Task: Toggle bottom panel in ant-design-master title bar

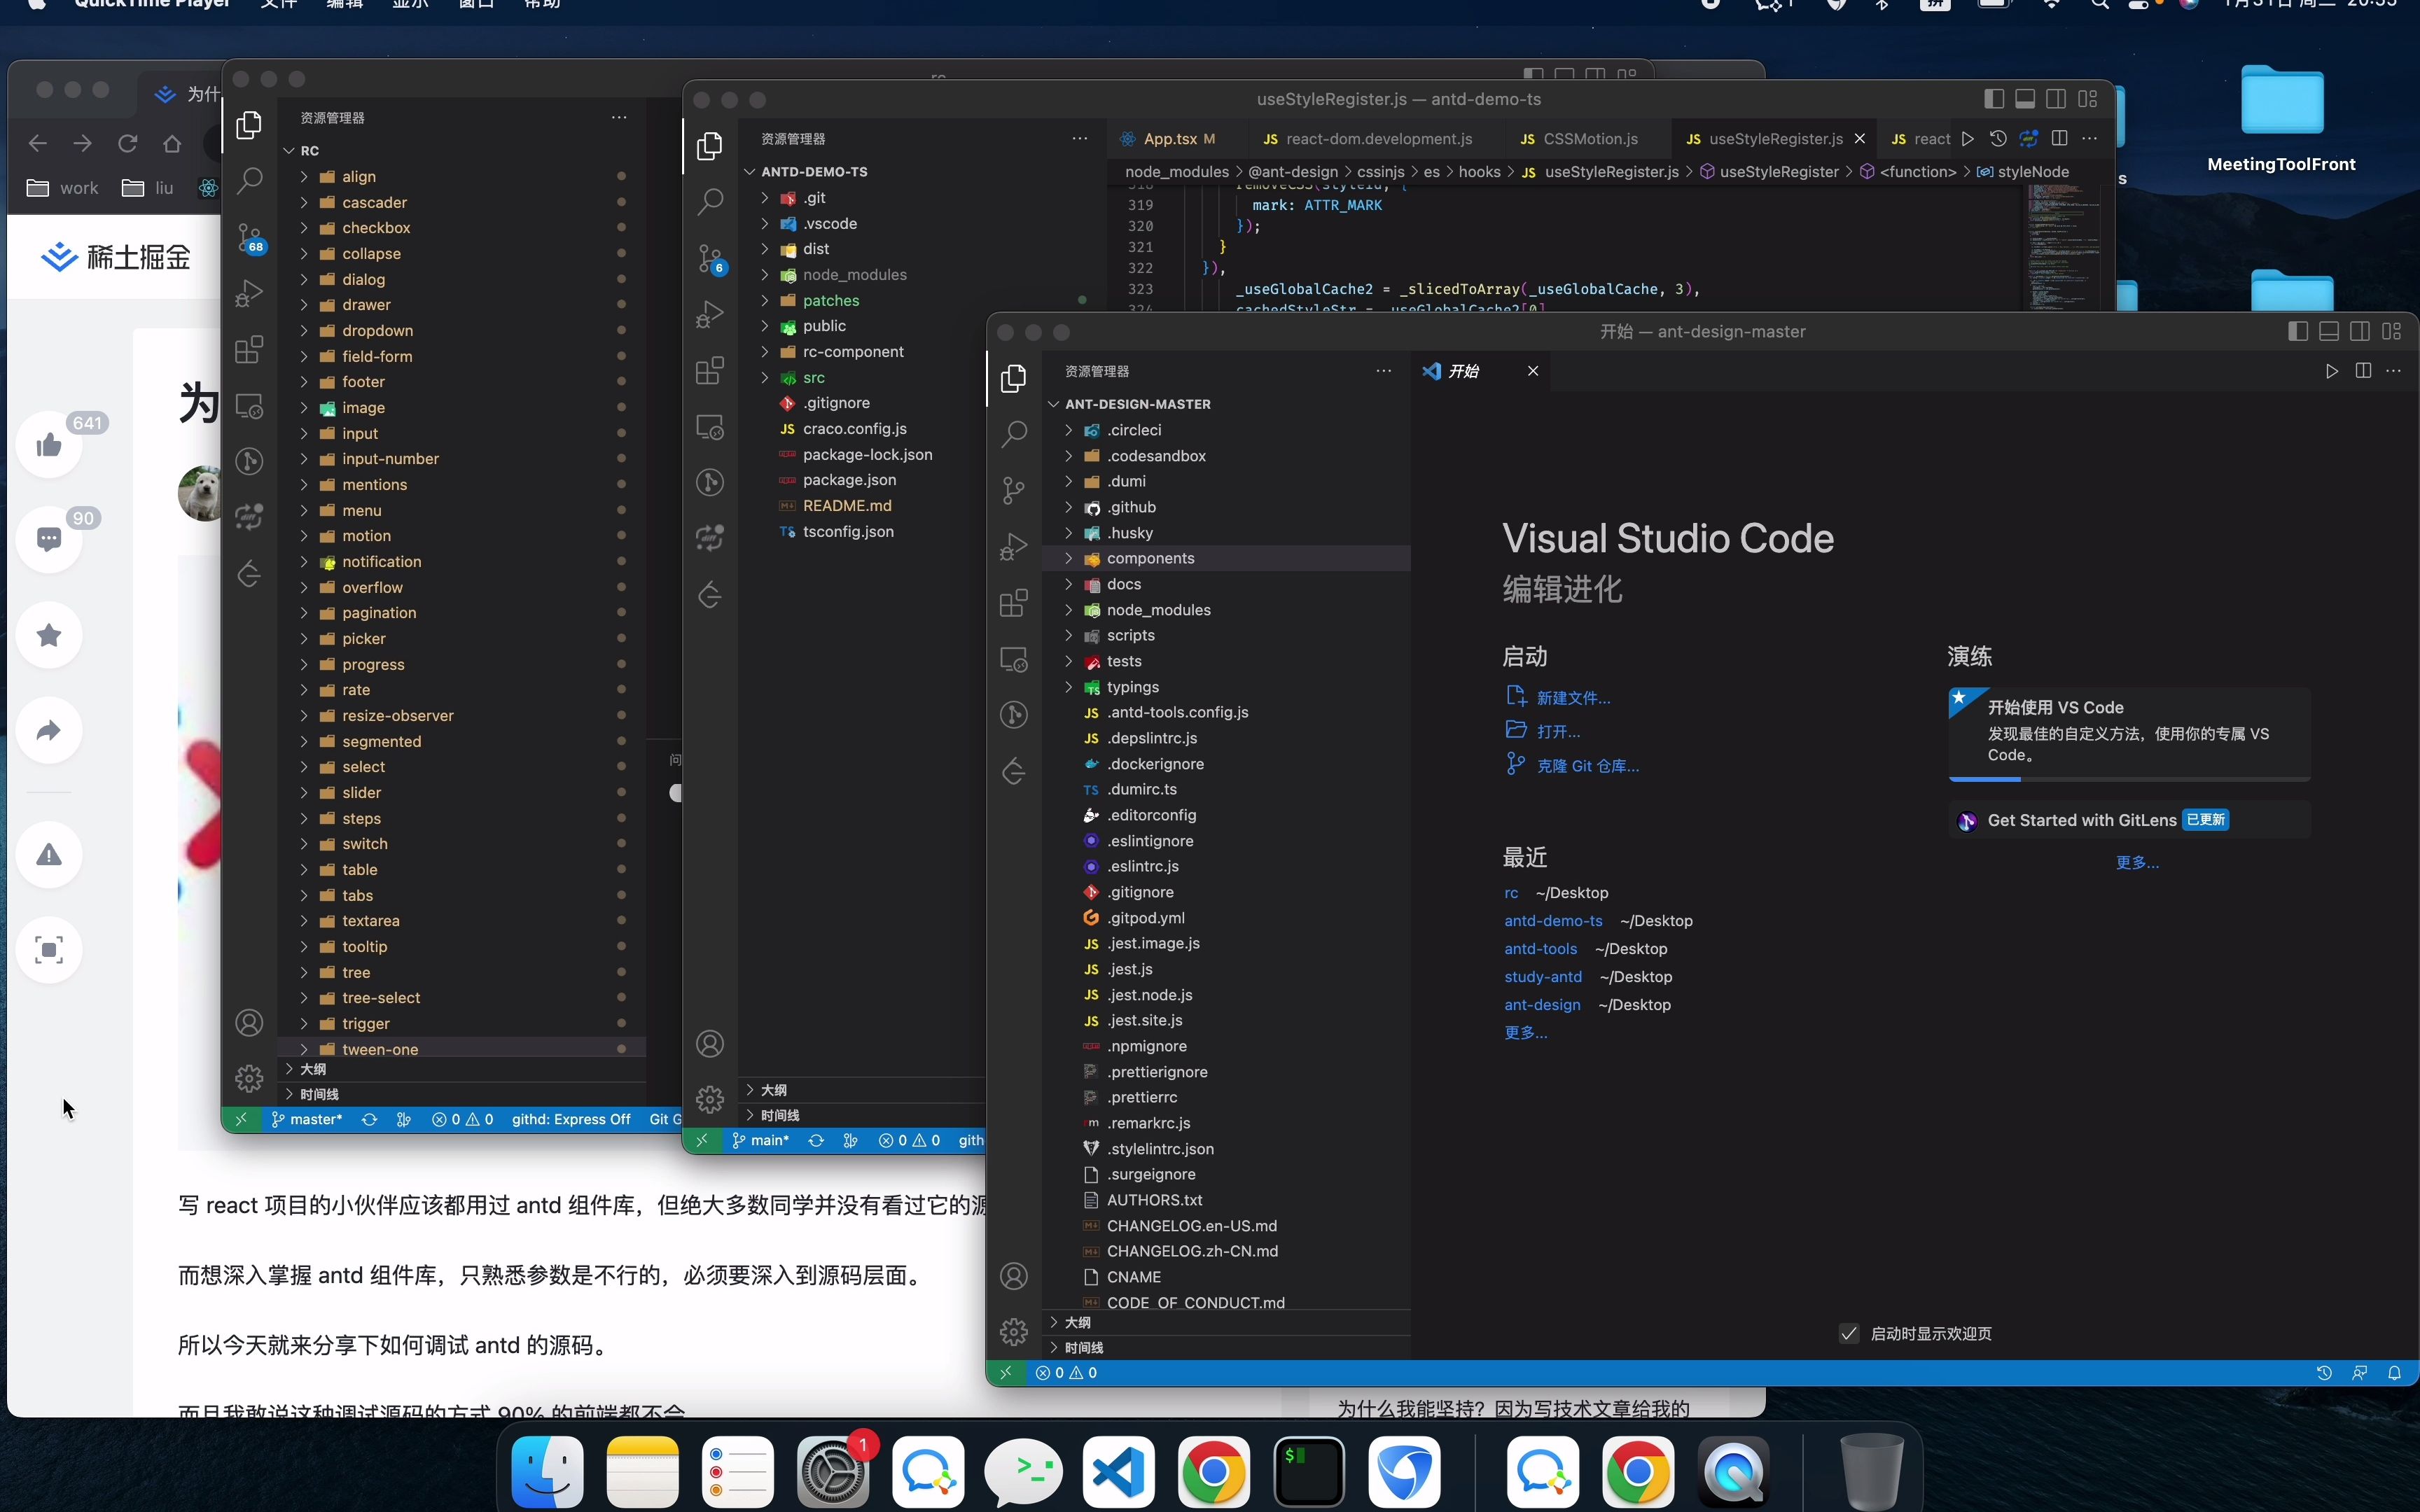Action: [2329, 331]
